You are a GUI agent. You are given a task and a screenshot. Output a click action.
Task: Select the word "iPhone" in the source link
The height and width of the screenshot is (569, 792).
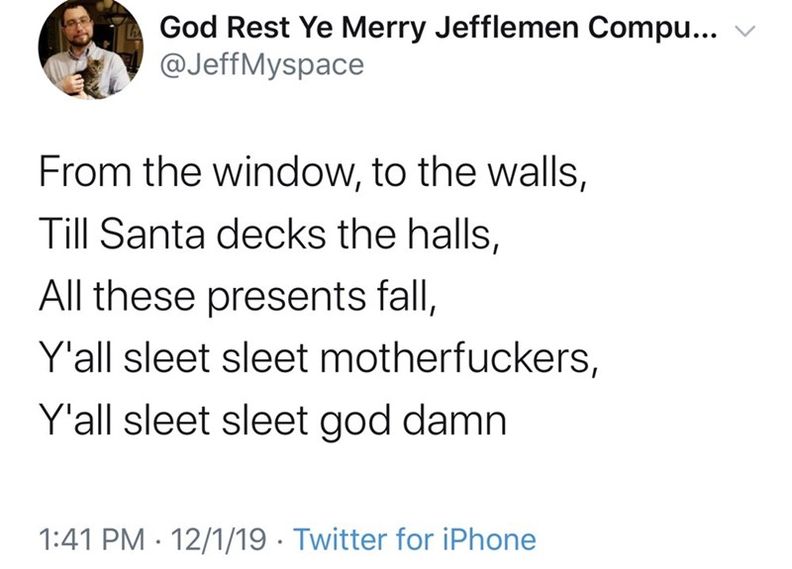tap(489, 539)
